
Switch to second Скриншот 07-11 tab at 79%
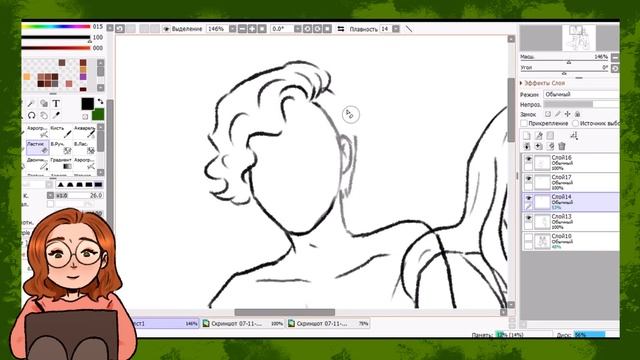click(328, 323)
